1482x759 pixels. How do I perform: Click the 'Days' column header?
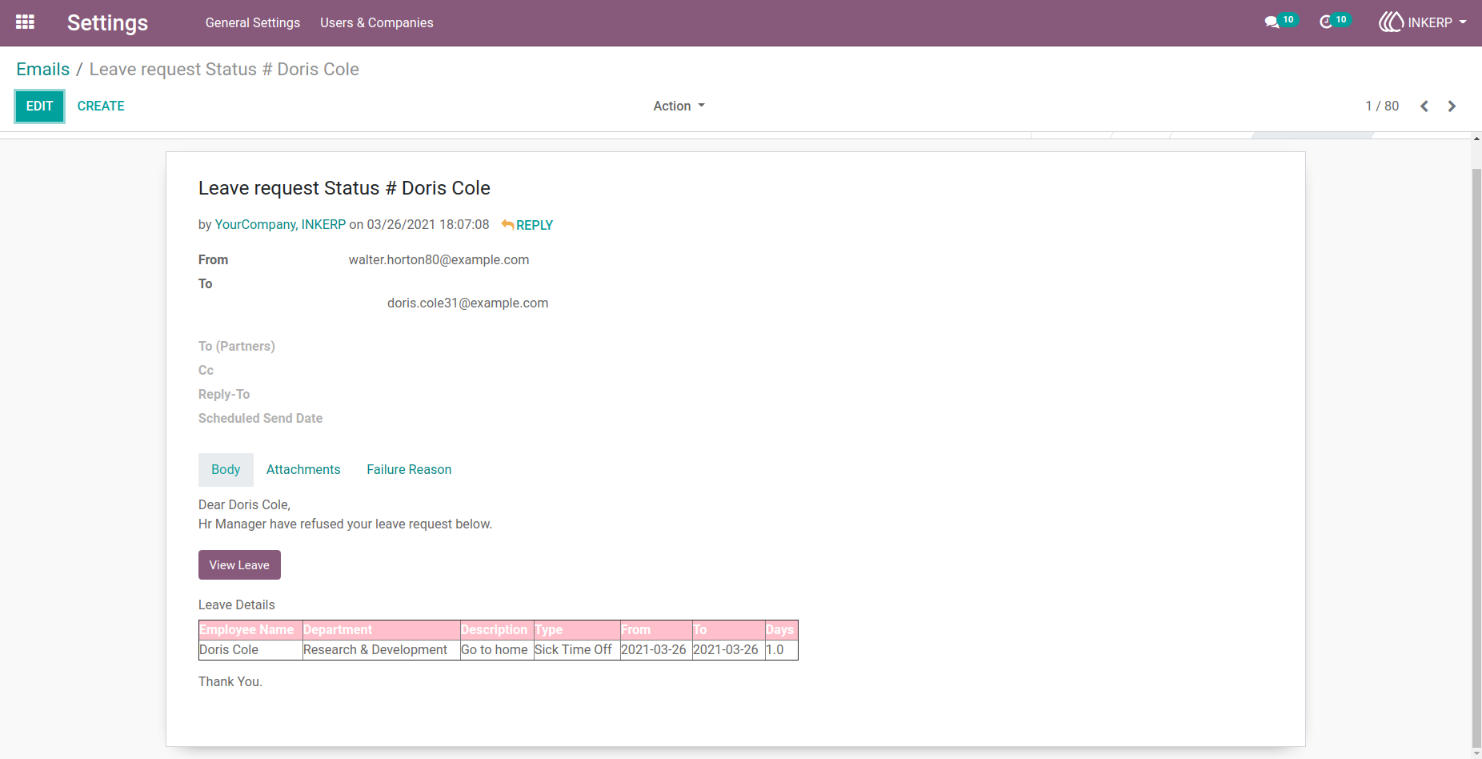(781, 630)
